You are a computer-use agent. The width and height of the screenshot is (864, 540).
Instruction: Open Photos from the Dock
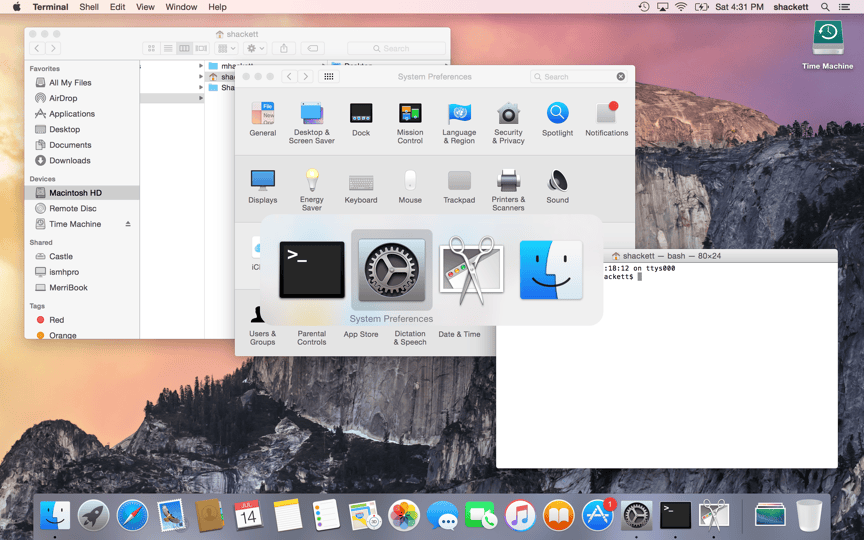point(404,516)
